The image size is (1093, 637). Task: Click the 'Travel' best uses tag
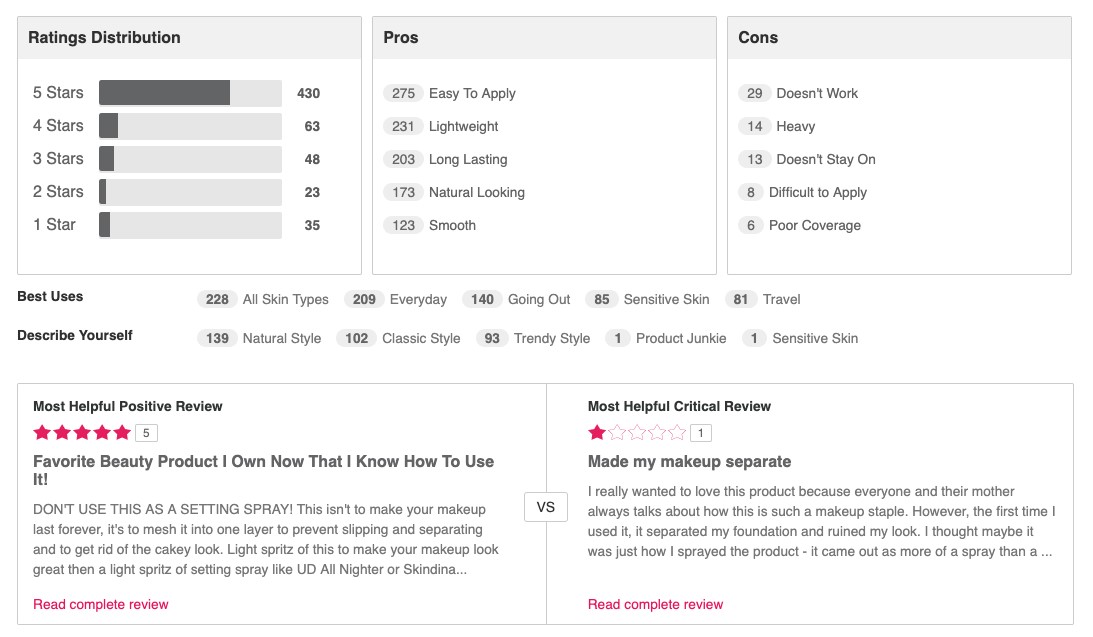pos(765,299)
